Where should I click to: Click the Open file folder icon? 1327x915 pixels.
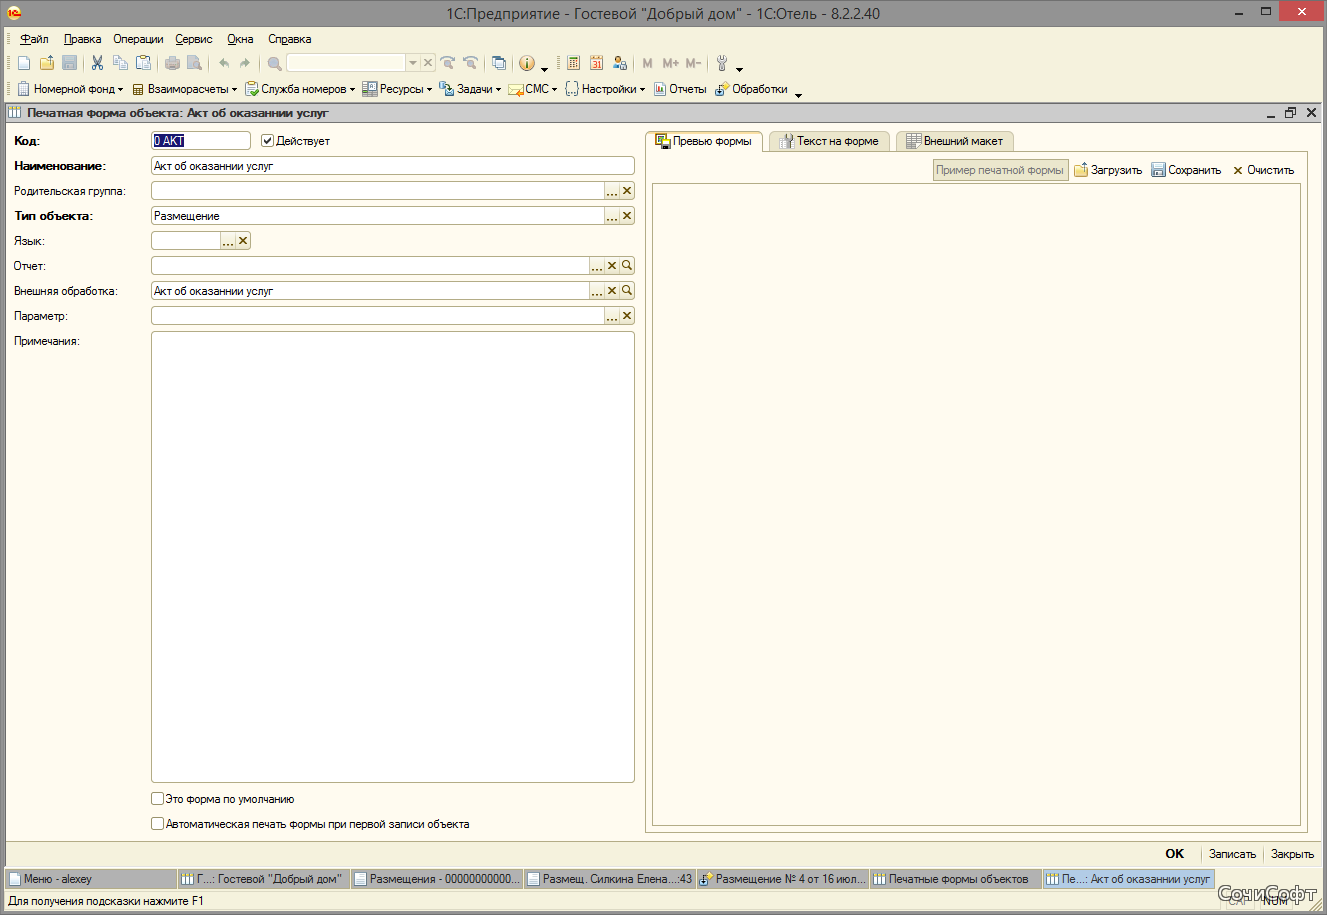point(47,63)
